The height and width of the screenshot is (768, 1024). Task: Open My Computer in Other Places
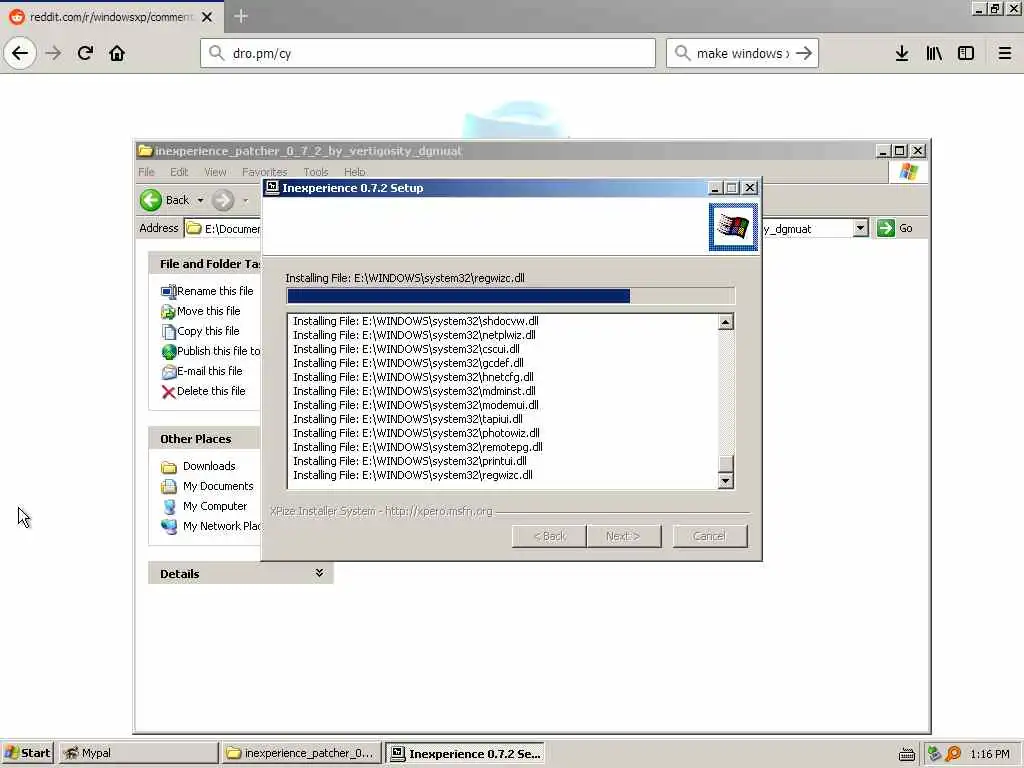click(204, 506)
